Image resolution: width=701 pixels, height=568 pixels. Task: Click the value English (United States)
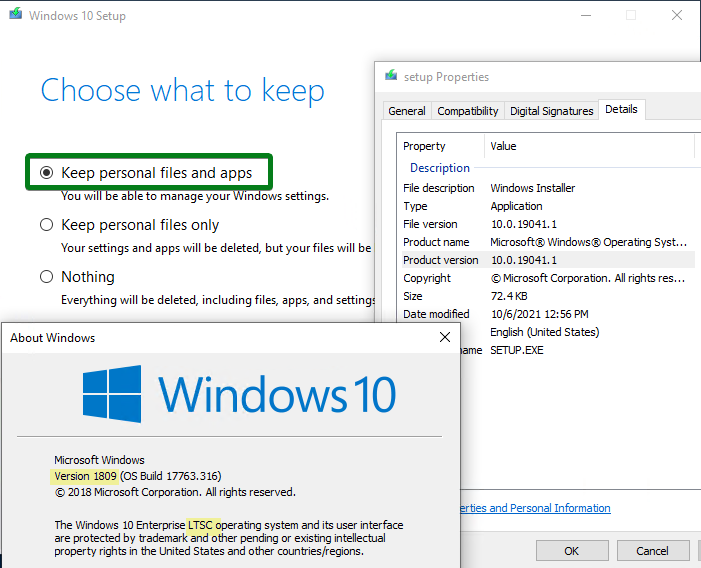[545, 332]
